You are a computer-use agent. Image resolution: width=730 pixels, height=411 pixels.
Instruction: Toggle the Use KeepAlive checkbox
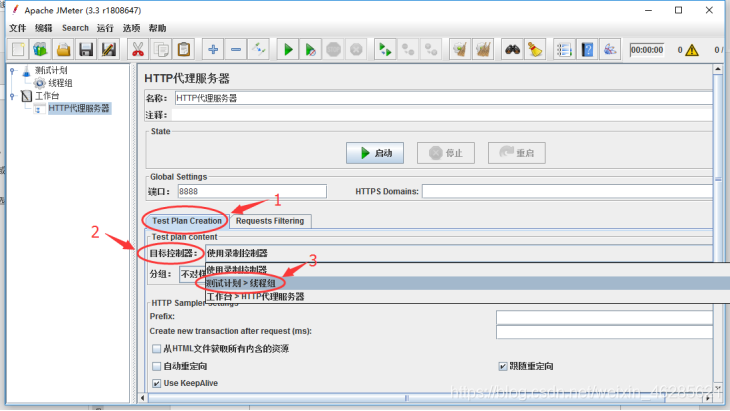pos(156,384)
